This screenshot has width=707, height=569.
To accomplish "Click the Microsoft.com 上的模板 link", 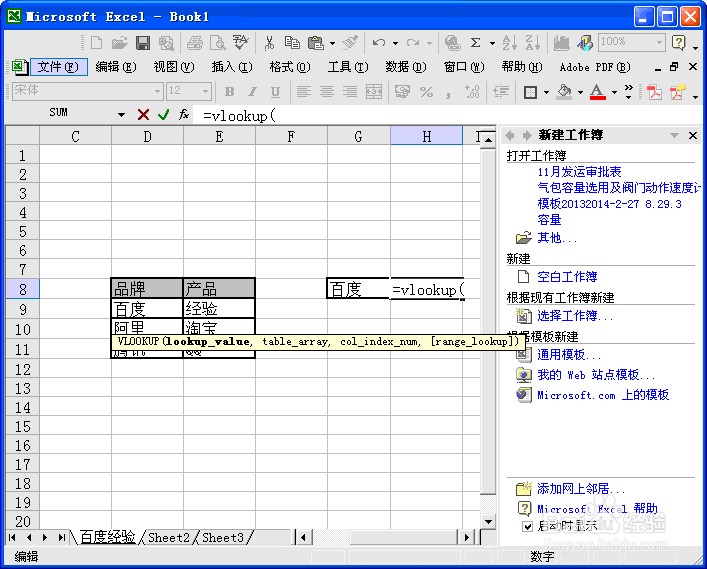I will click(603, 395).
